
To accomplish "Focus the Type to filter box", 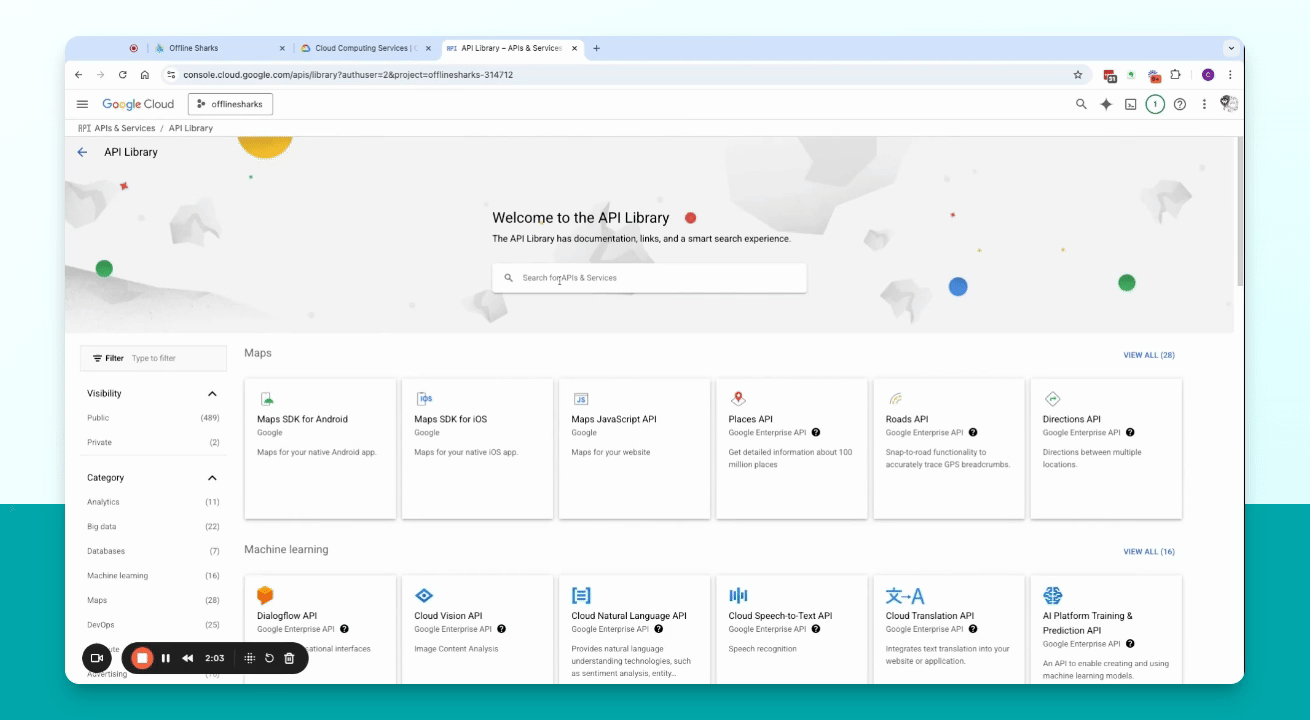I will pos(175,358).
